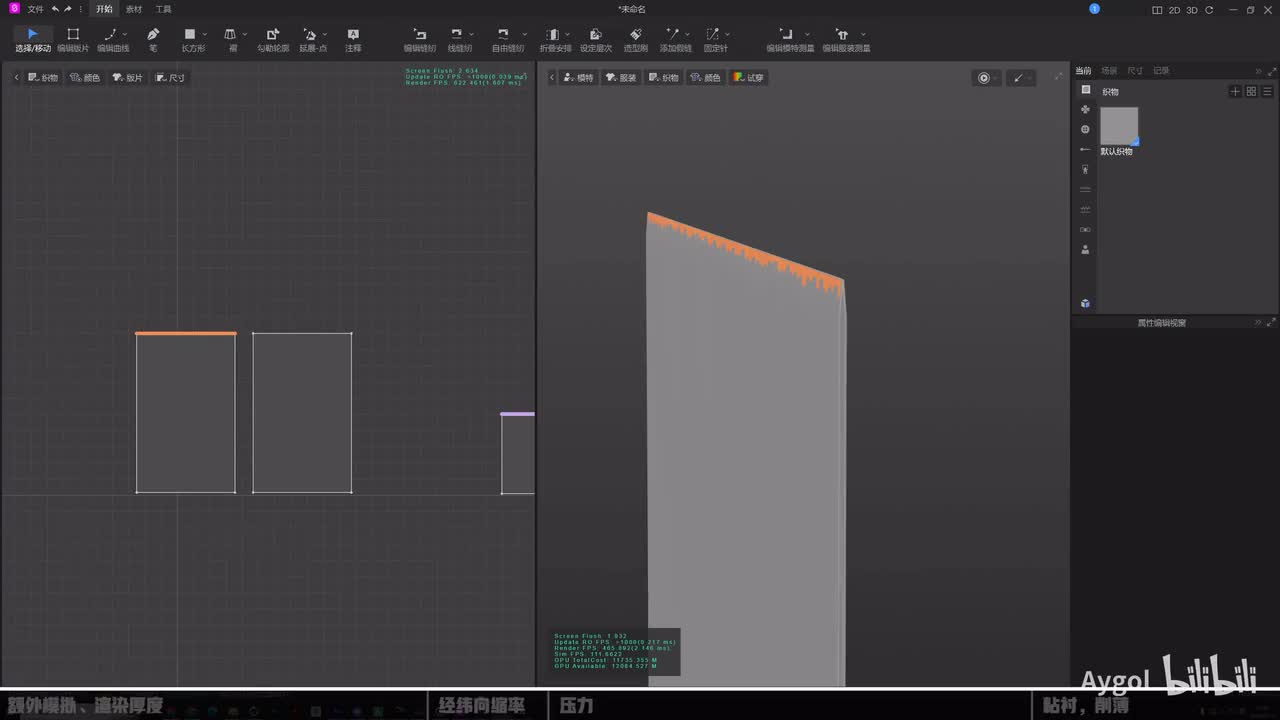Switch to 2D-only view
The width and height of the screenshot is (1280, 720).
(x=1175, y=9)
